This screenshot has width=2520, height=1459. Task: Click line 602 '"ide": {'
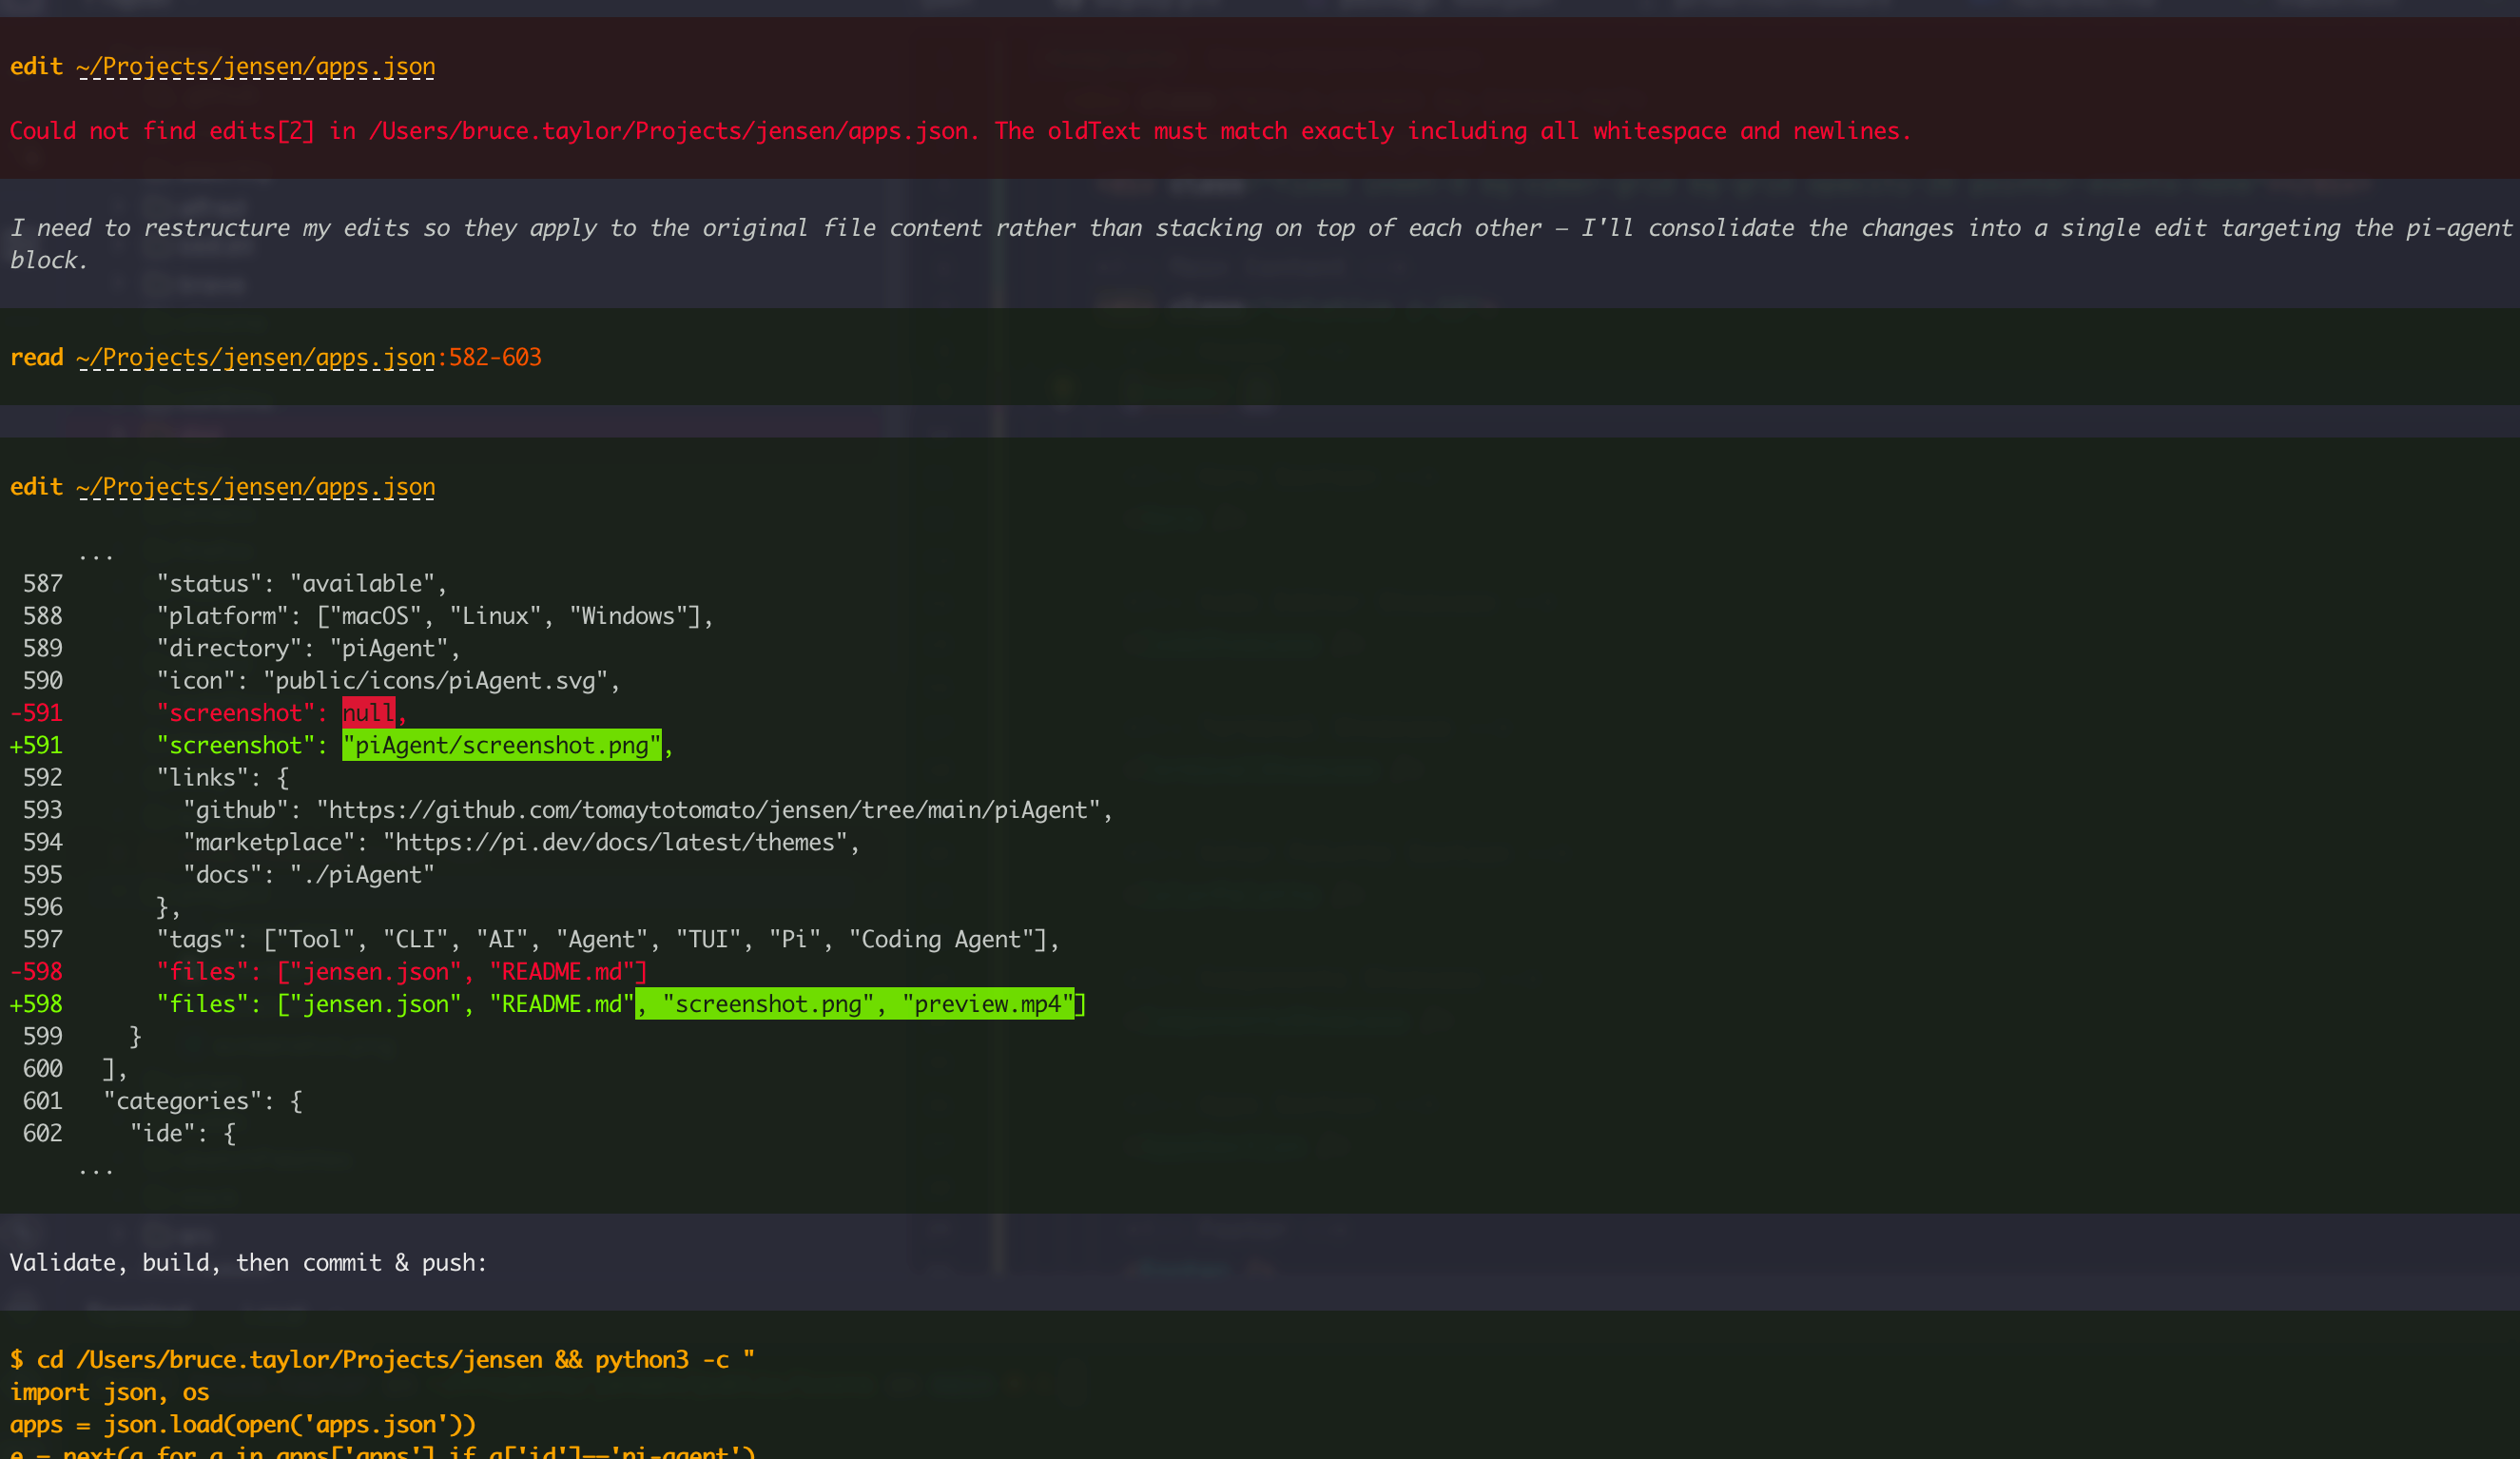tap(183, 1134)
